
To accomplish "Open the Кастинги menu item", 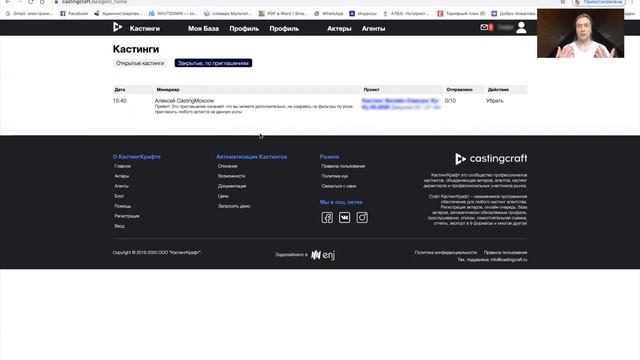I will click(x=144, y=29).
